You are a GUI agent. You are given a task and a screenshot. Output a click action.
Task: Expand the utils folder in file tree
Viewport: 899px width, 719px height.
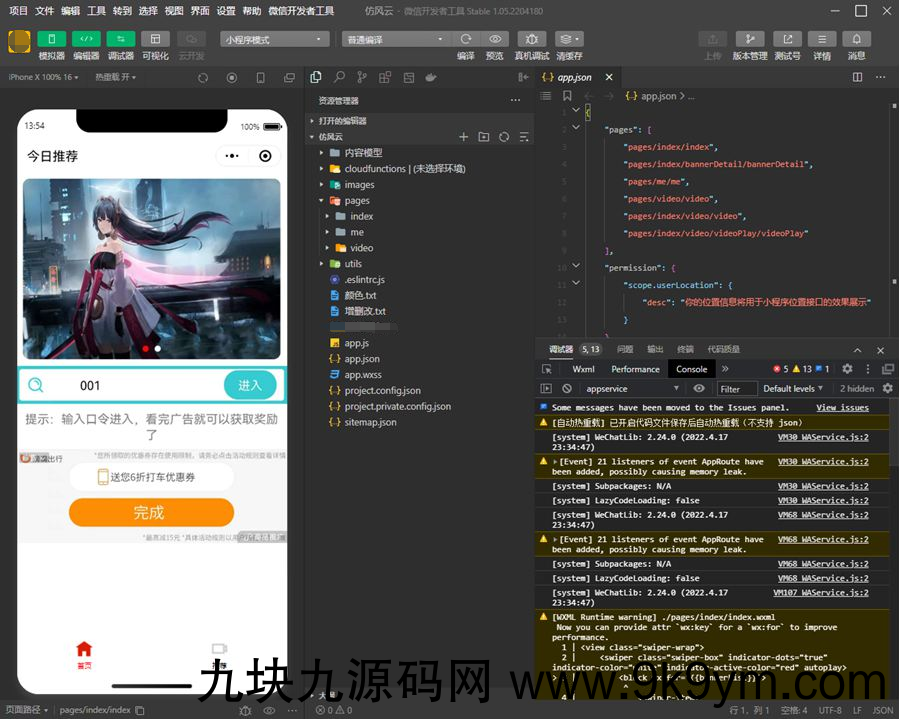(x=352, y=264)
